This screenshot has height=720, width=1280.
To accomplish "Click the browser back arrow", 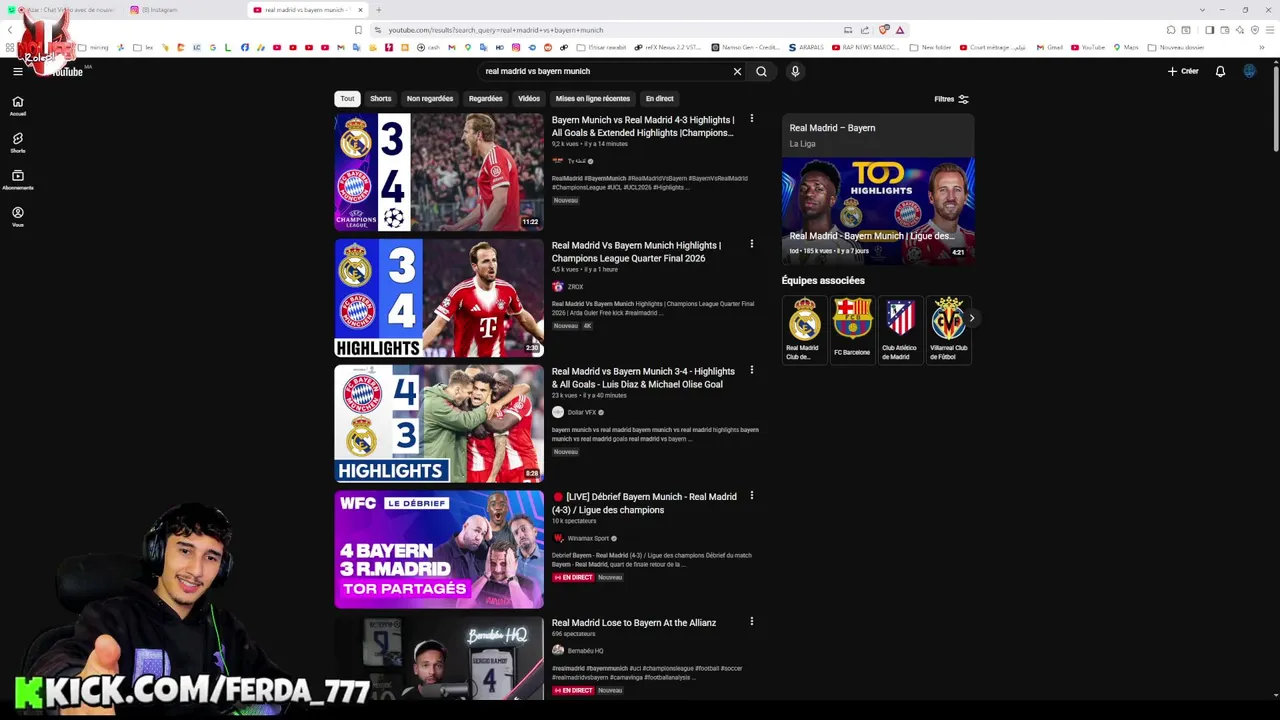I will pos(9,30).
